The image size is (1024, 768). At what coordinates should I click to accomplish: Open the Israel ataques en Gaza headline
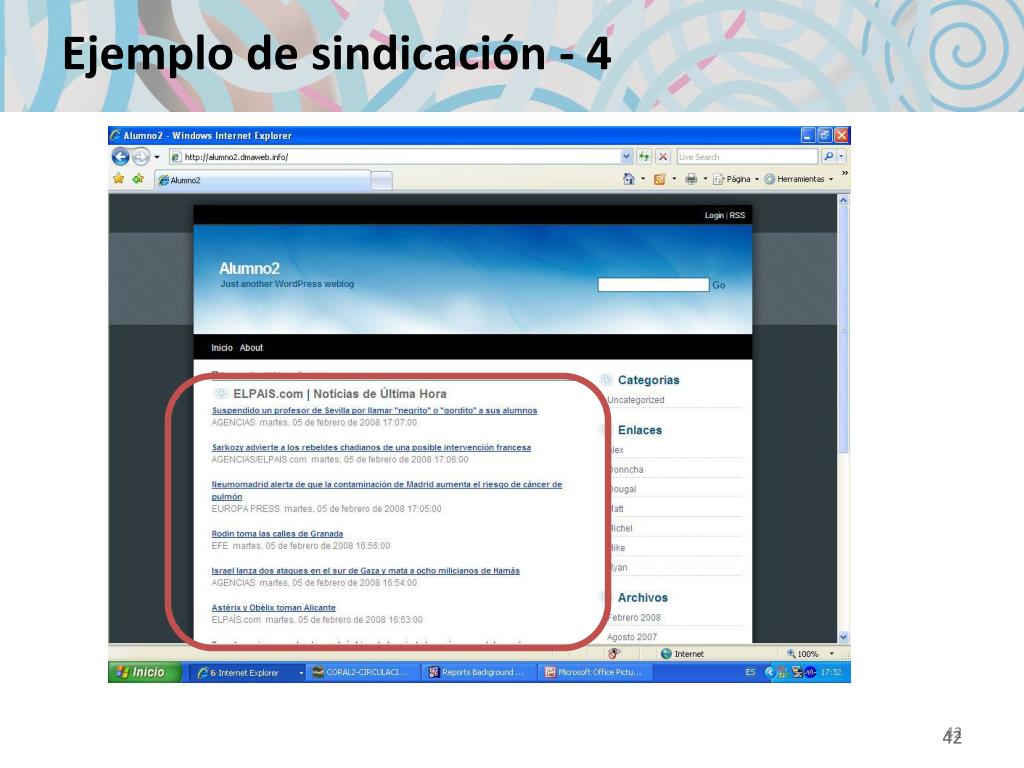click(x=366, y=571)
